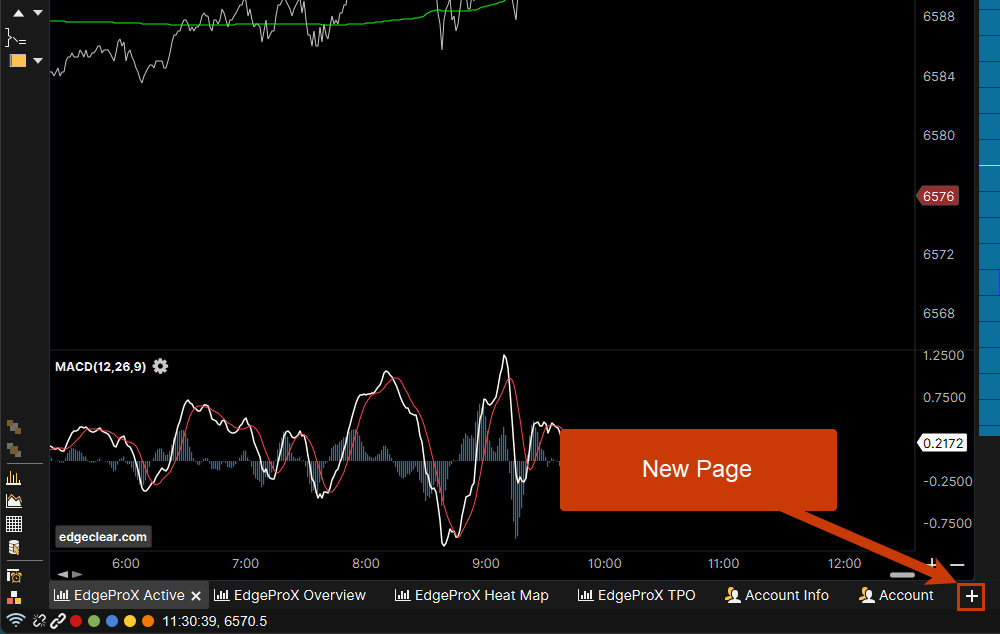Click the database cursor icon in sidebar

point(14,547)
